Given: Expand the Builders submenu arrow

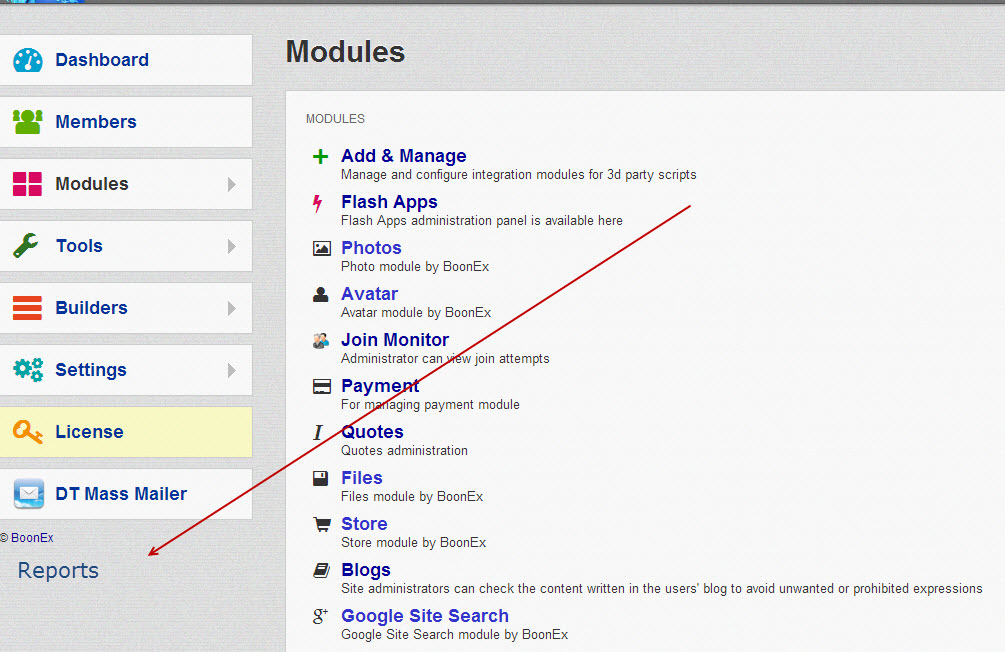Looking at the screenshot, I should (232, 308).
